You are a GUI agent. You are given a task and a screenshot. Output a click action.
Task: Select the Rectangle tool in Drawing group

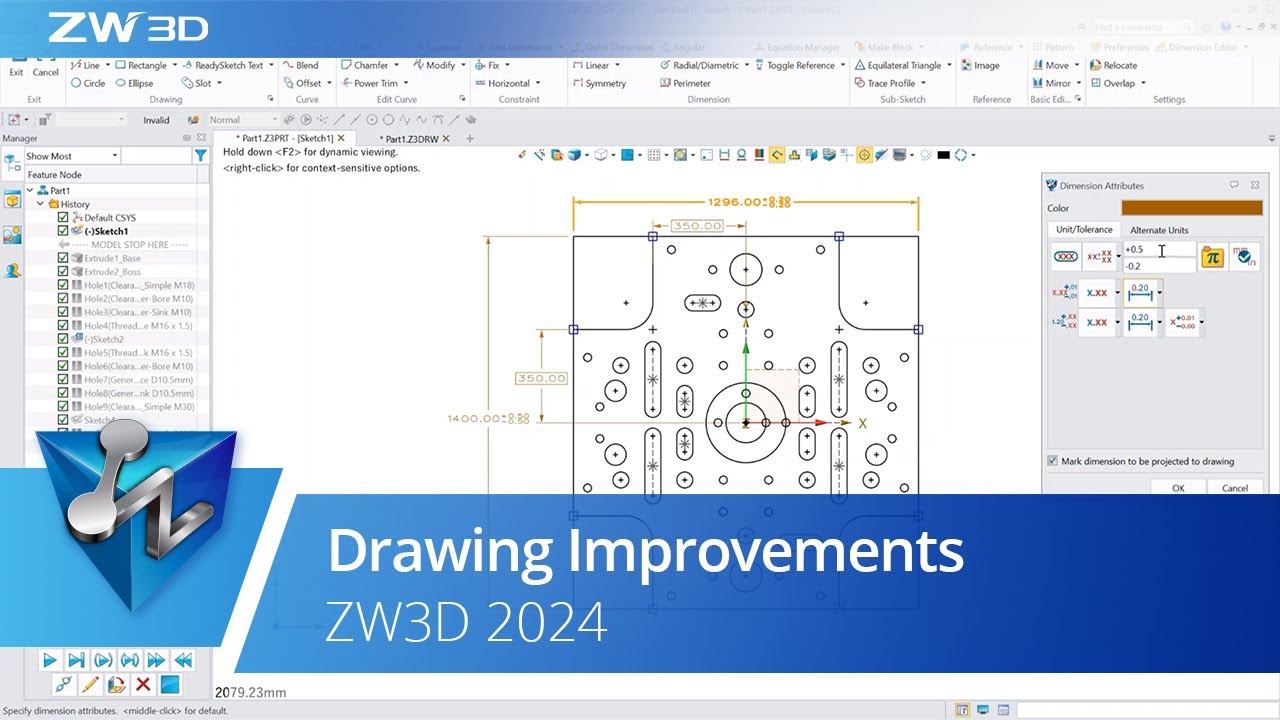pos(139,65)
